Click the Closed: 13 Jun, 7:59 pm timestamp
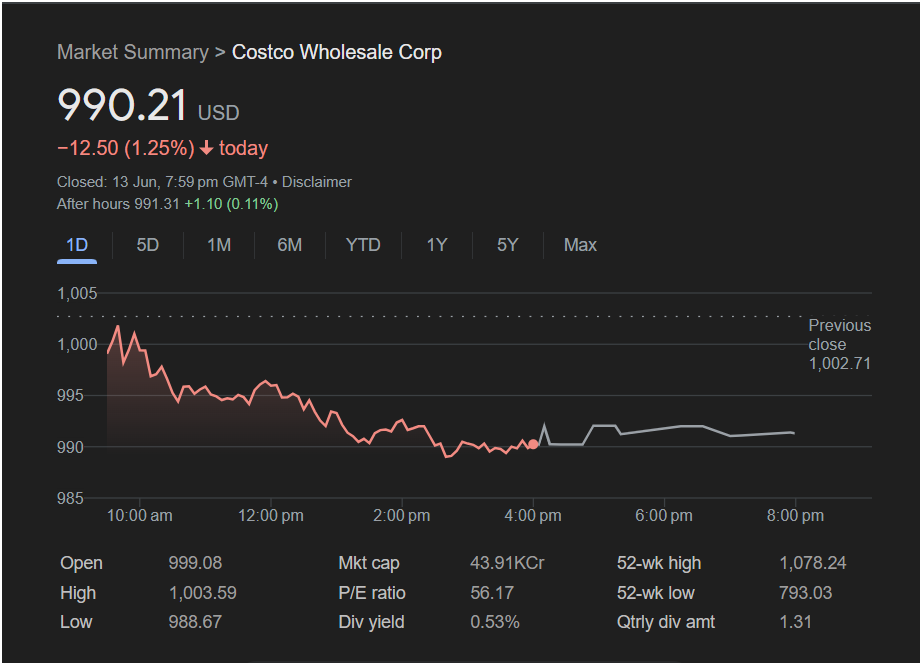This screenshot has height=665, width=922. [162, 182]
